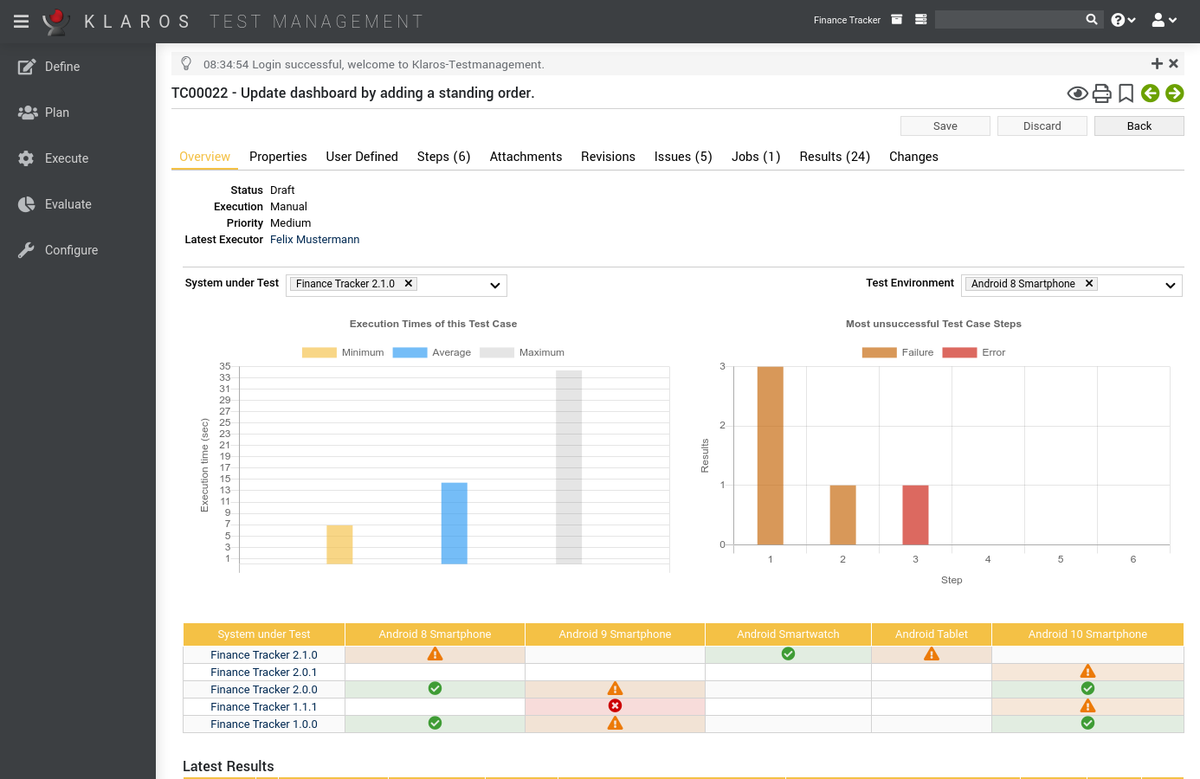Click warning icon for 2.0.1 Android 10 Smartphone

(x=1088, y=672)
